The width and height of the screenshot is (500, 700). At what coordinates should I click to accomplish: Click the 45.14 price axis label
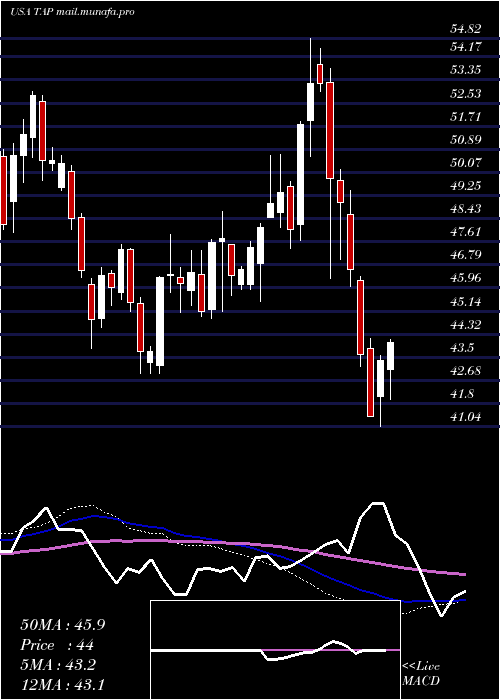[466, 302]
